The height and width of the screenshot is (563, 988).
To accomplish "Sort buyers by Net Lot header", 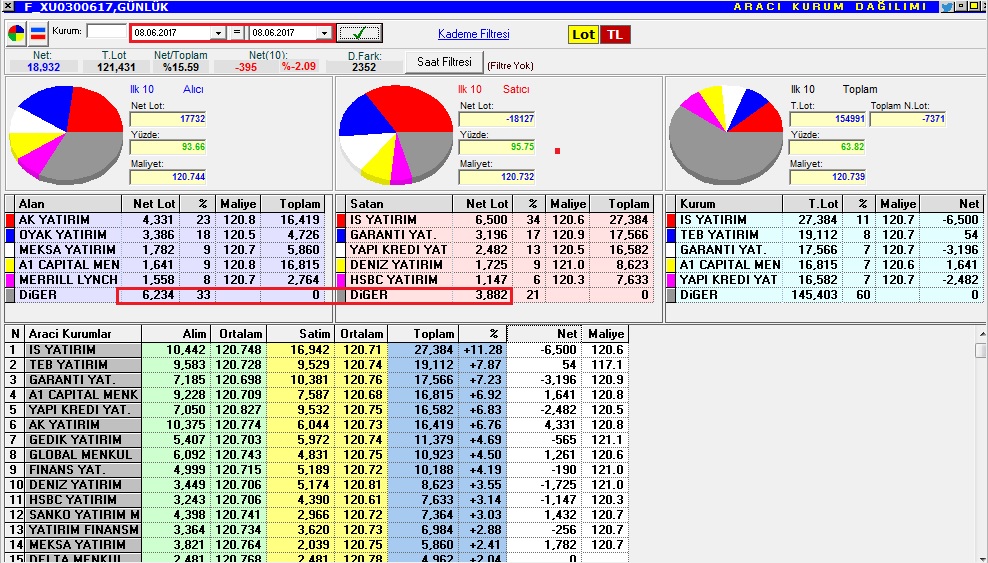I will coord(151,203).
